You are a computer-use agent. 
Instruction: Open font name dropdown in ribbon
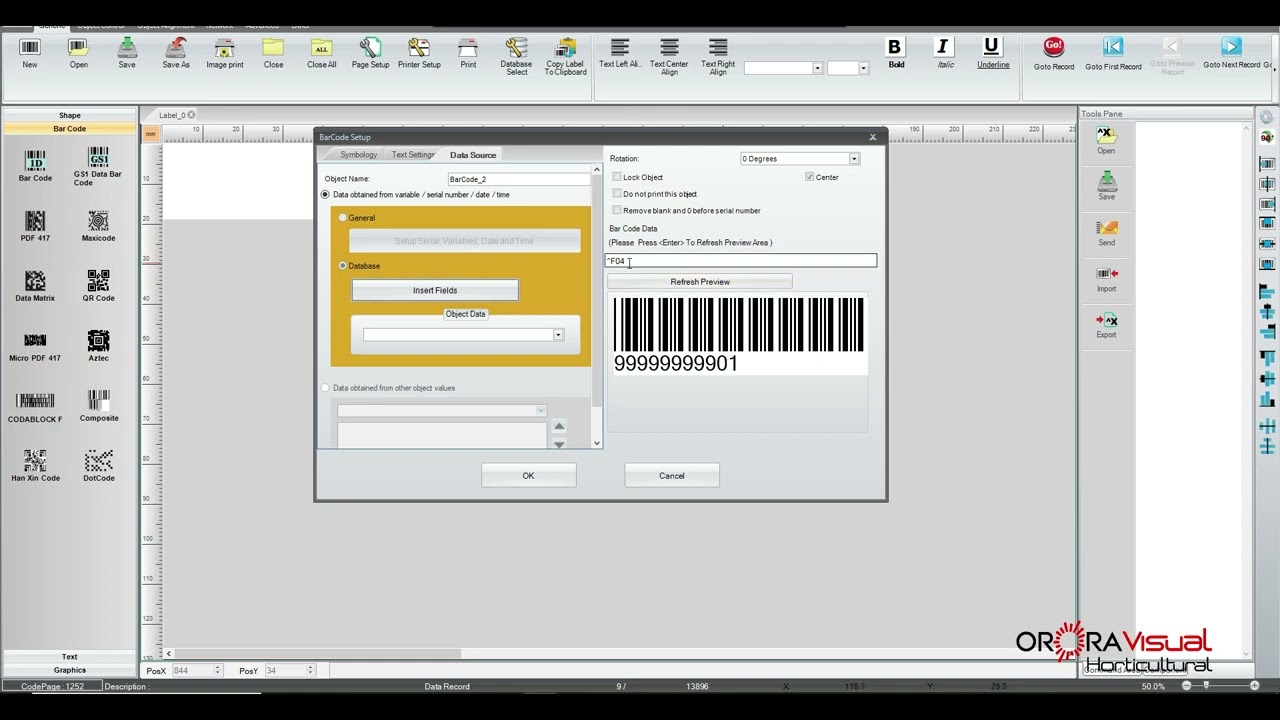point(817,68)
